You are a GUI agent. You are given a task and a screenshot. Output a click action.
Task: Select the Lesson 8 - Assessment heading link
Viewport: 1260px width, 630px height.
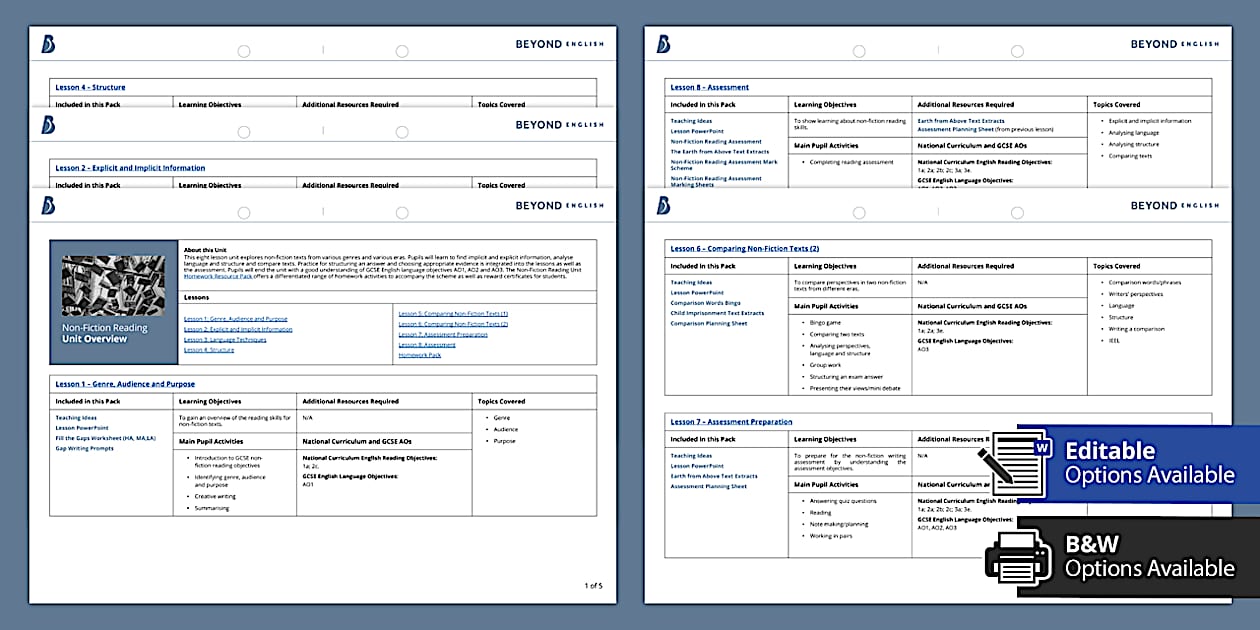click(709, 87)
